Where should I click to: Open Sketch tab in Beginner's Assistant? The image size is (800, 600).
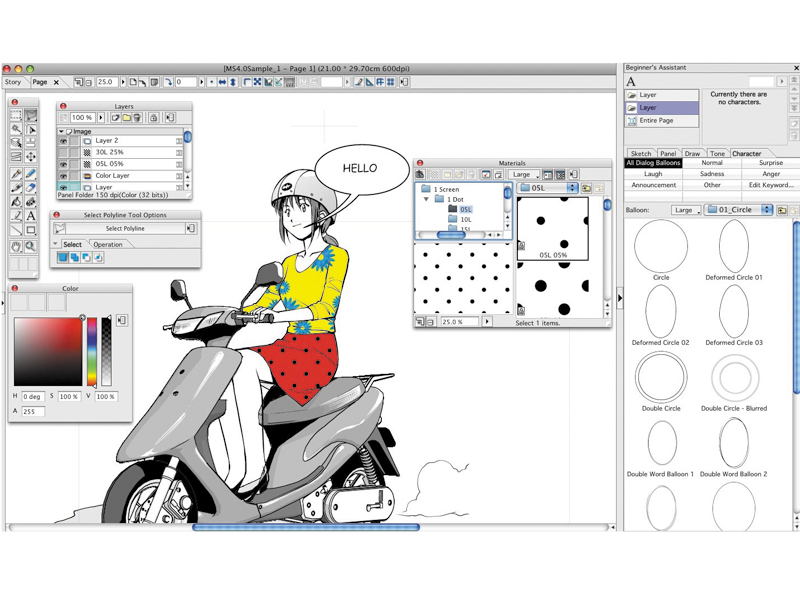point(641,154)
